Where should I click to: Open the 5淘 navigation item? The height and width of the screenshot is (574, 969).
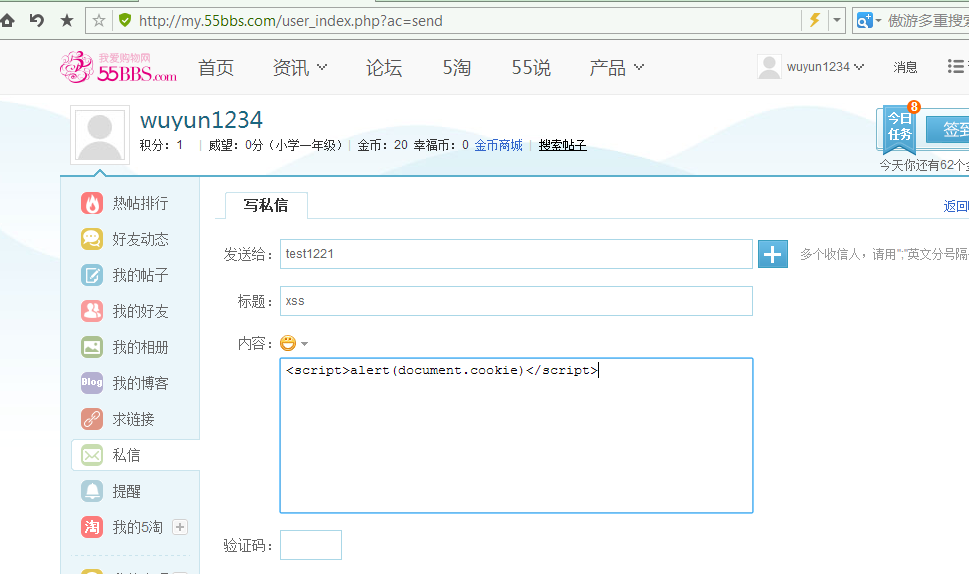coord(457,67)
